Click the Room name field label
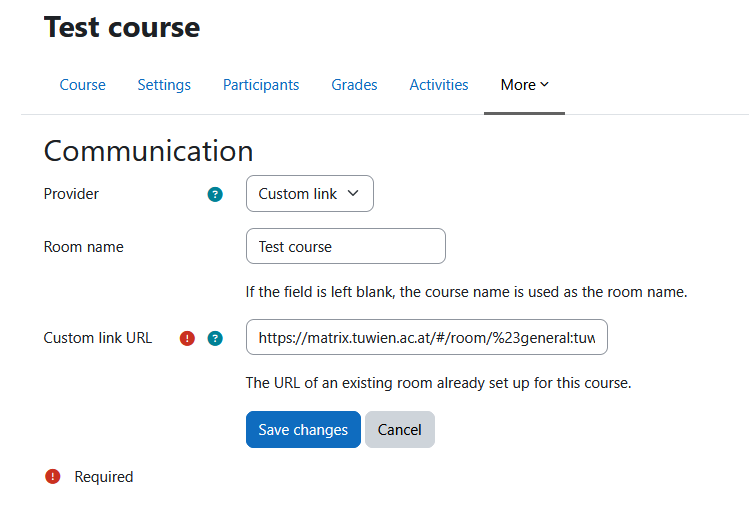 84,247
